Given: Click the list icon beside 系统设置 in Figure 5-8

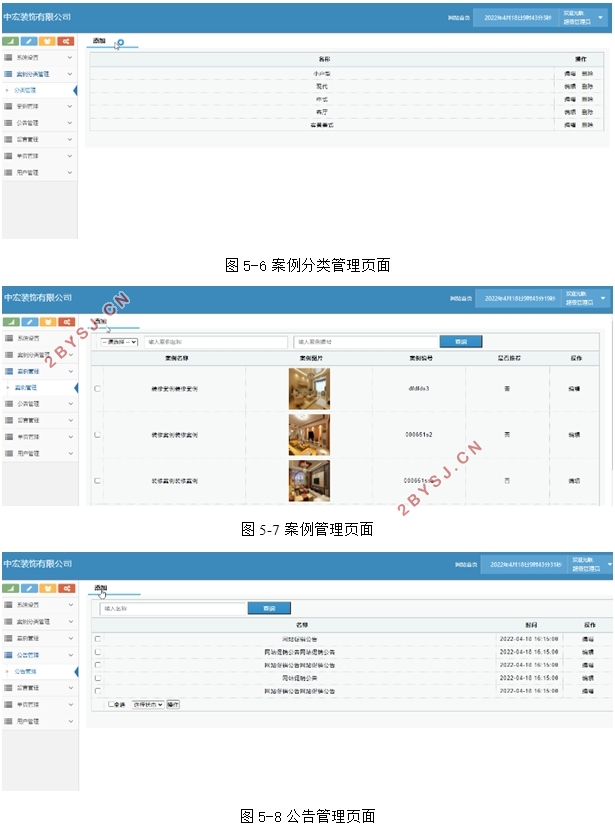Looking at the screenshot, I should click(8, 605).
